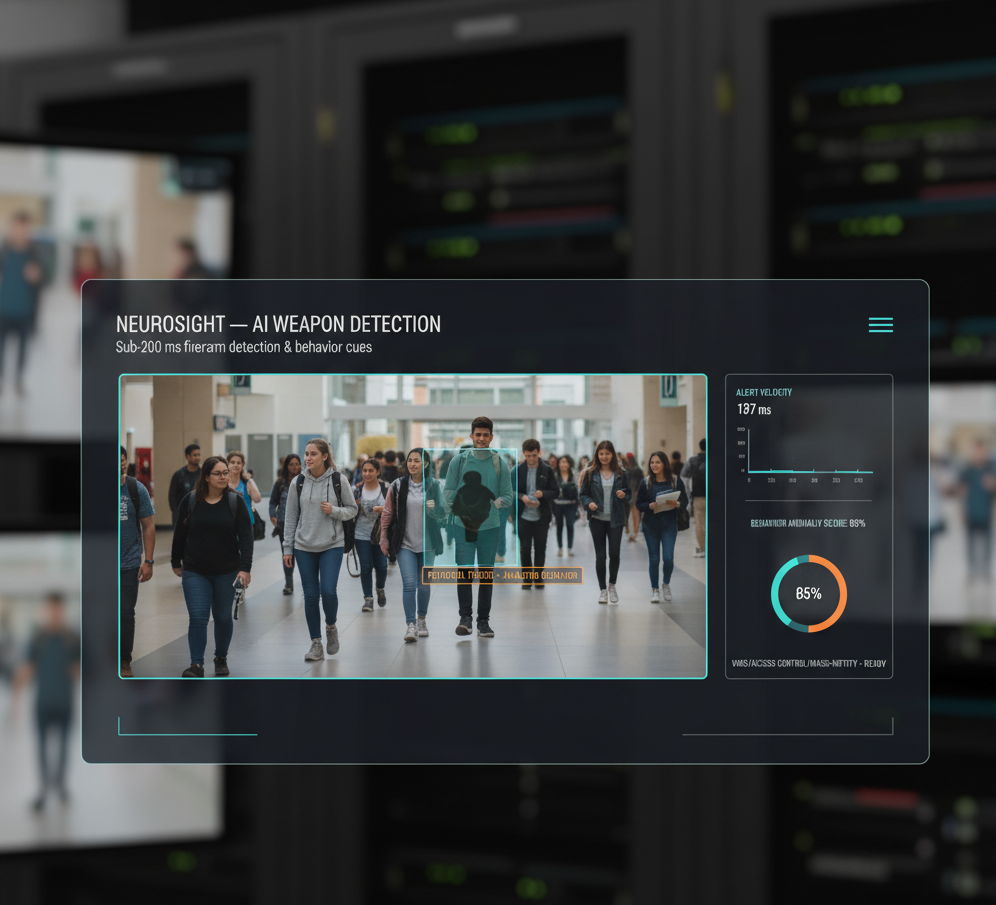Open the NEUROSIGHT title header menu
Viewport: 996px width, 905px height.
click(x=278, y=324)
